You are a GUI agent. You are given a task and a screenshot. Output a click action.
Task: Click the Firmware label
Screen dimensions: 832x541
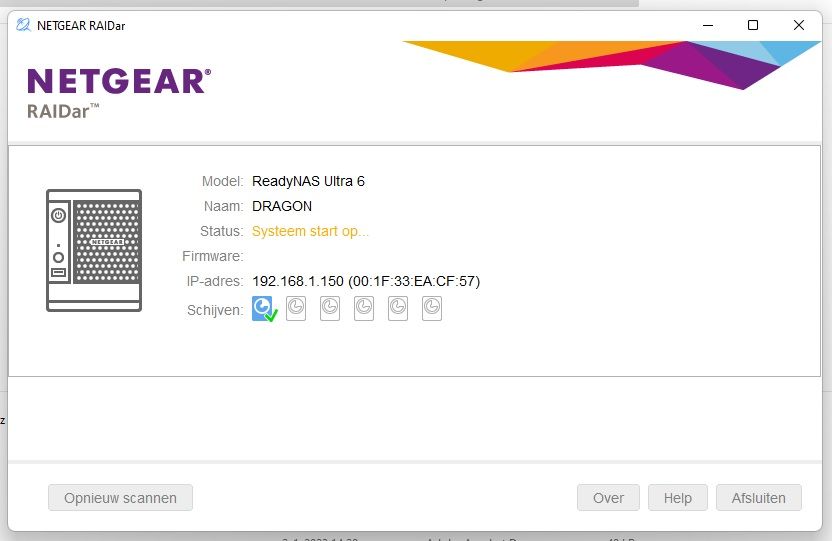[x=212, y=256]
